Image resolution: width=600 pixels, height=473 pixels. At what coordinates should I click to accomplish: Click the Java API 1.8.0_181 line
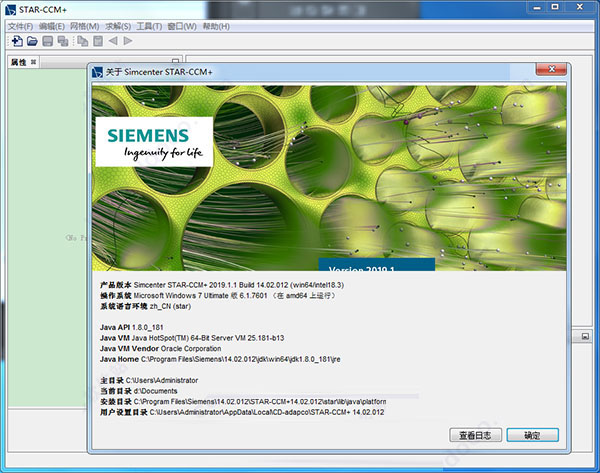click(x=132, y=328)
